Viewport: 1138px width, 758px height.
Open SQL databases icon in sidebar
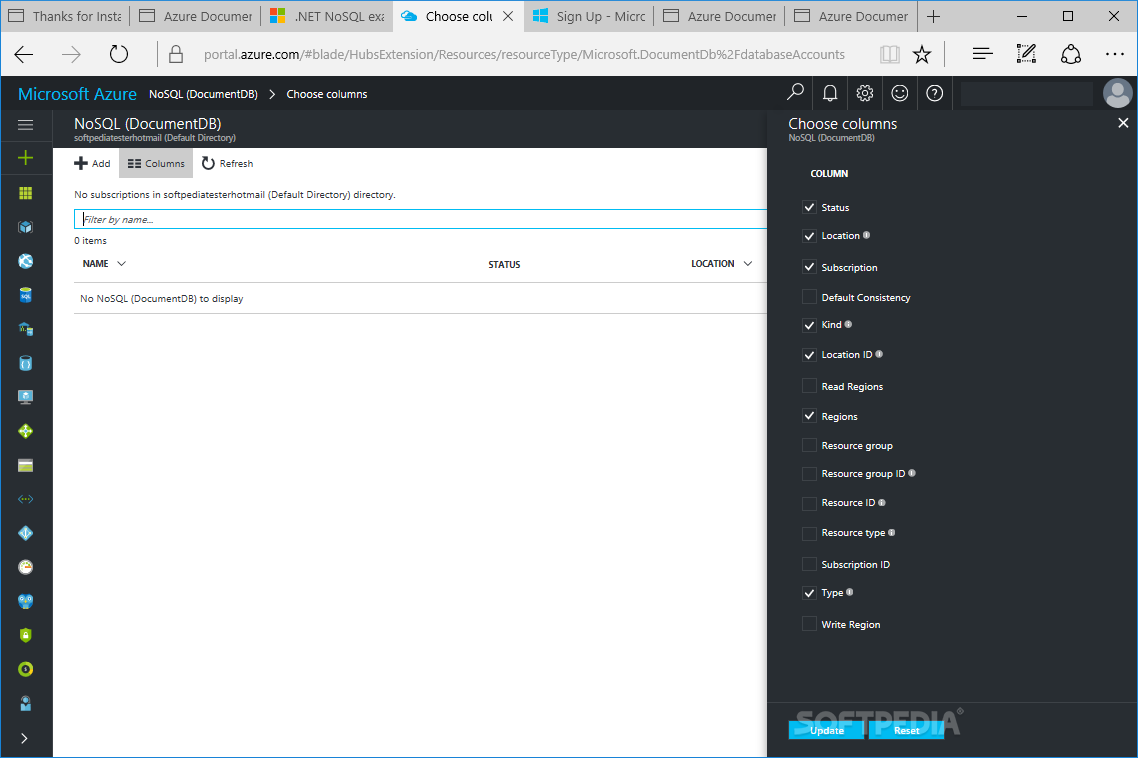coord(25,296)
